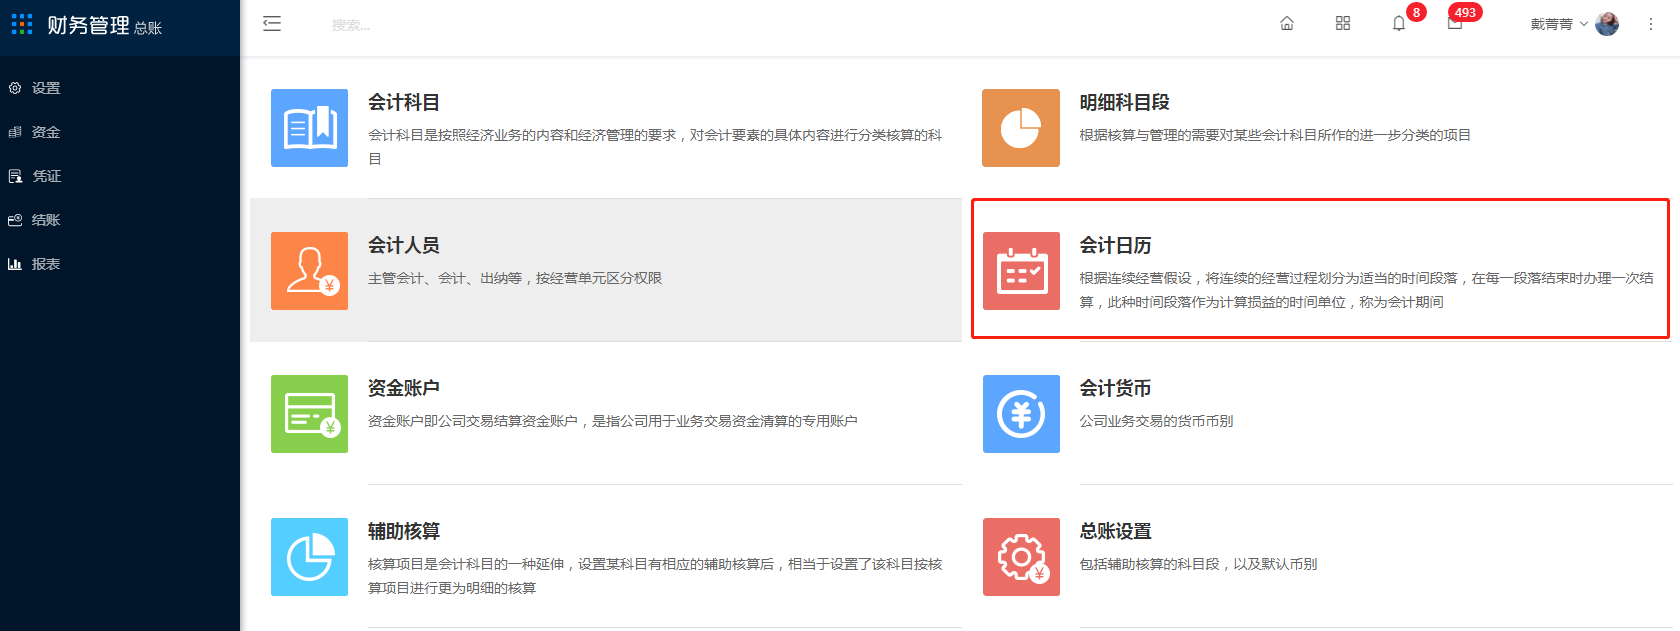Open the 会计人员 person icon

point(309,271)
